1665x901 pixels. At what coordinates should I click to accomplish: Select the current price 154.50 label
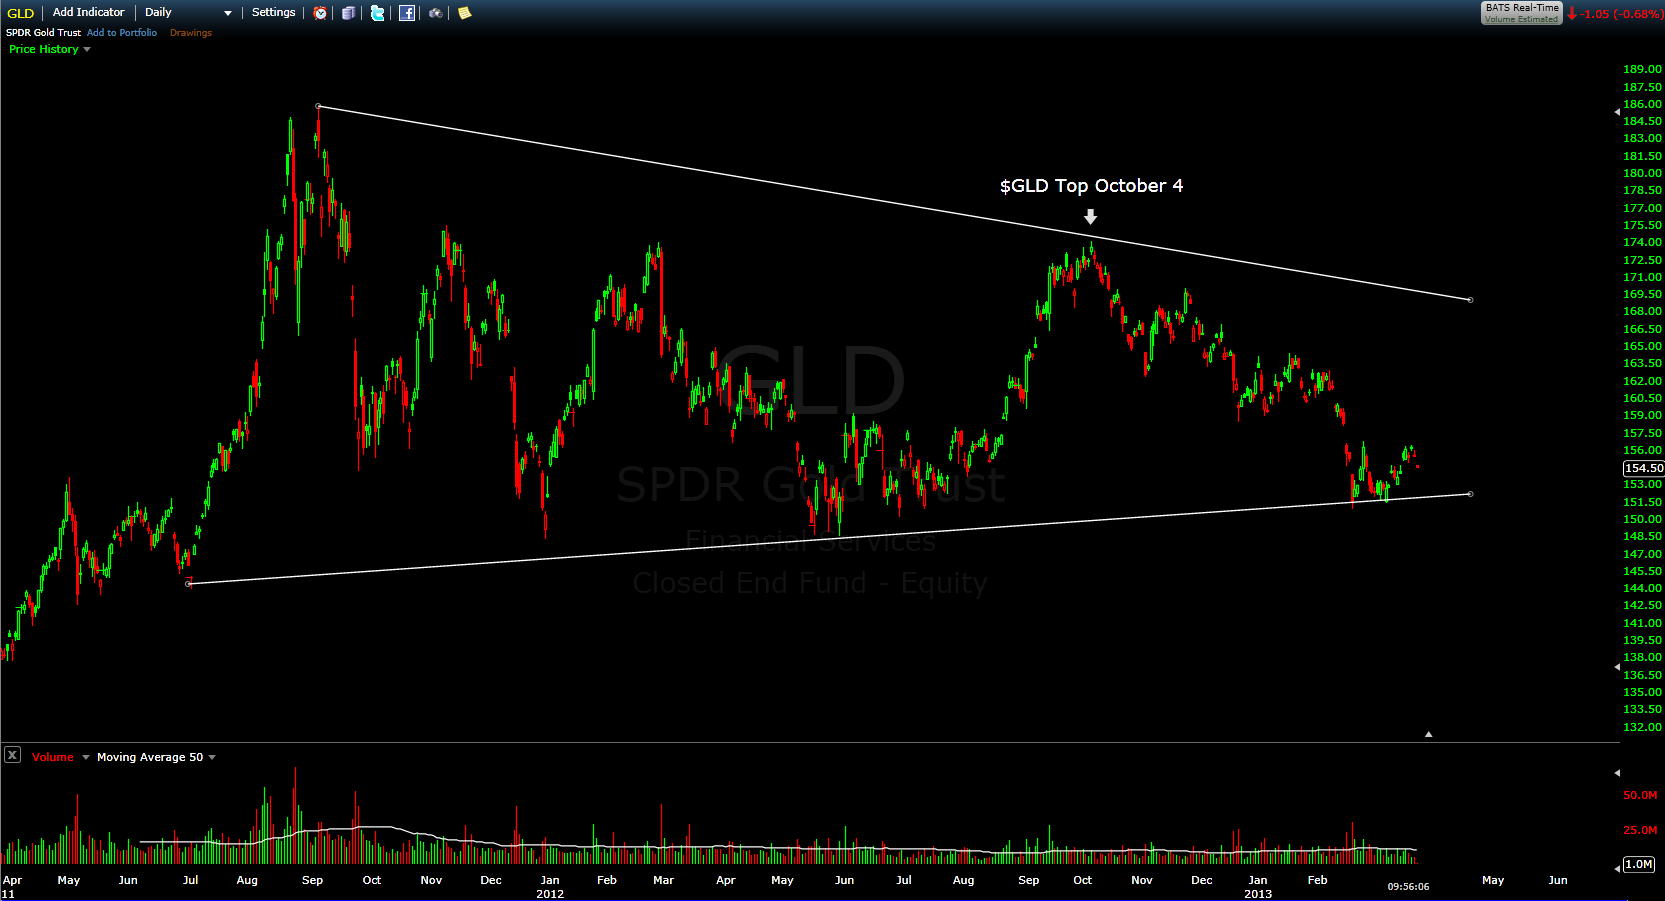point(1643,468)
